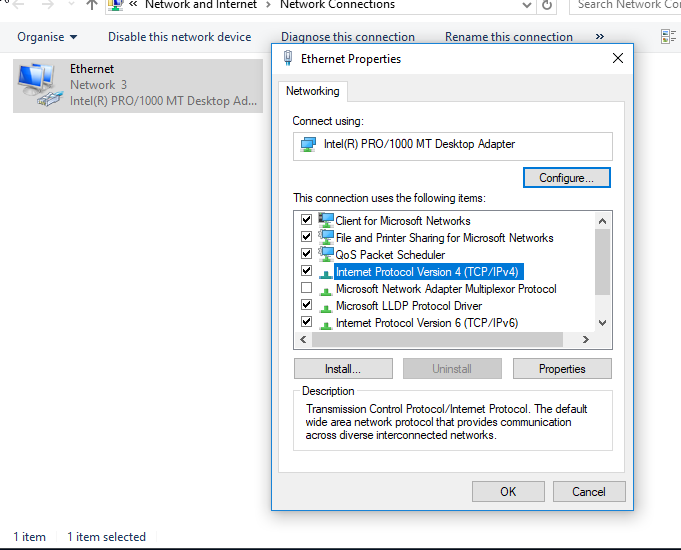This screenshot has height=550, width=681.
Task: Enable Microsoft Network Adapter Multiplexor Protocol
Action: click(x=306, y=287)
